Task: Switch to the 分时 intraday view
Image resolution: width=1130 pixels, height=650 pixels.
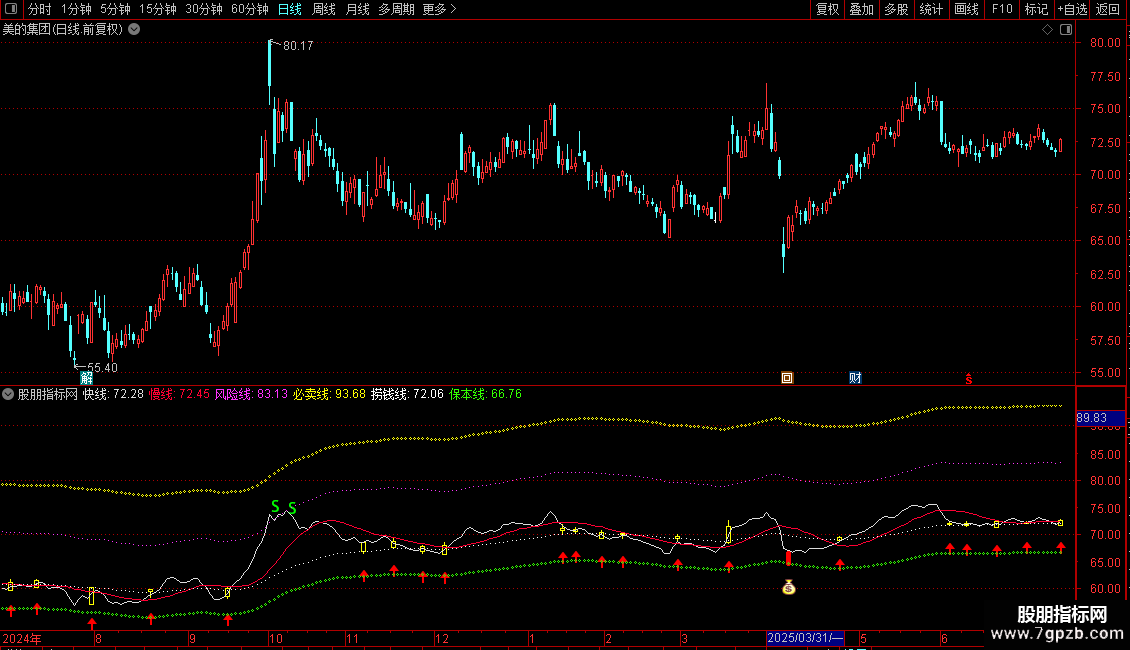Action: click(40, 9)
